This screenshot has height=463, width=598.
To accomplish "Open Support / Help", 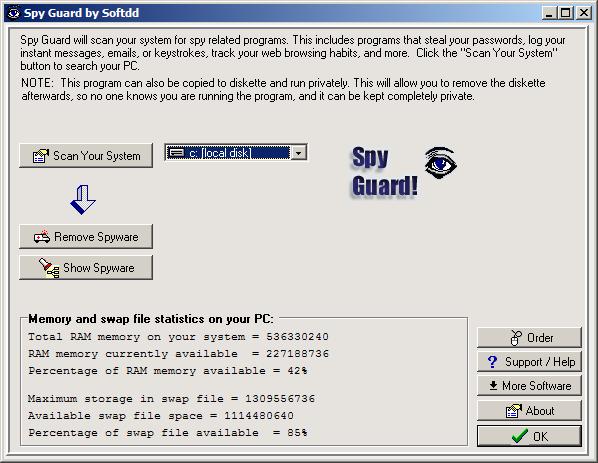I will (529, 362).
